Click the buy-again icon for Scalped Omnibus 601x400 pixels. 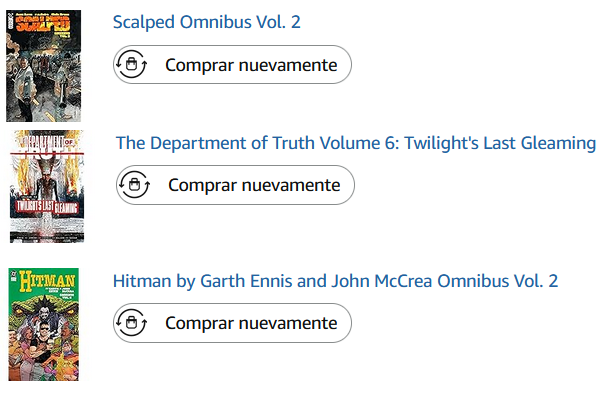coord(131,66)
